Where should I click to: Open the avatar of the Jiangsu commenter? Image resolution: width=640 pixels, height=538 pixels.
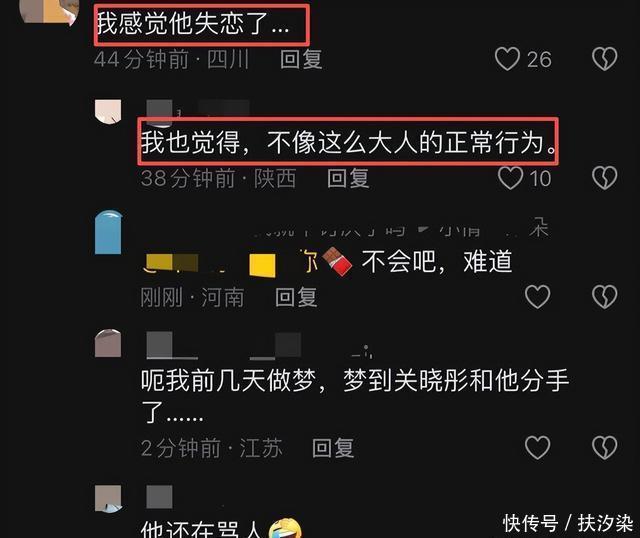click(x=108, y=343)
